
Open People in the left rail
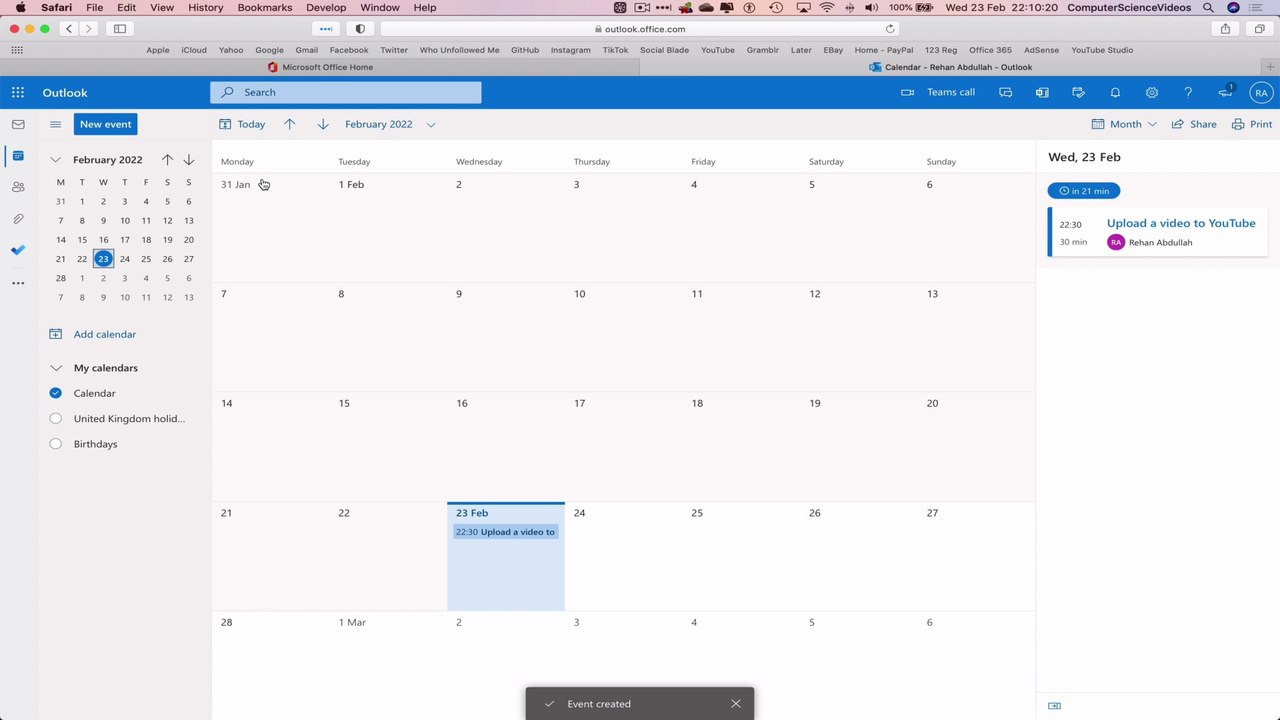[18, 187]
